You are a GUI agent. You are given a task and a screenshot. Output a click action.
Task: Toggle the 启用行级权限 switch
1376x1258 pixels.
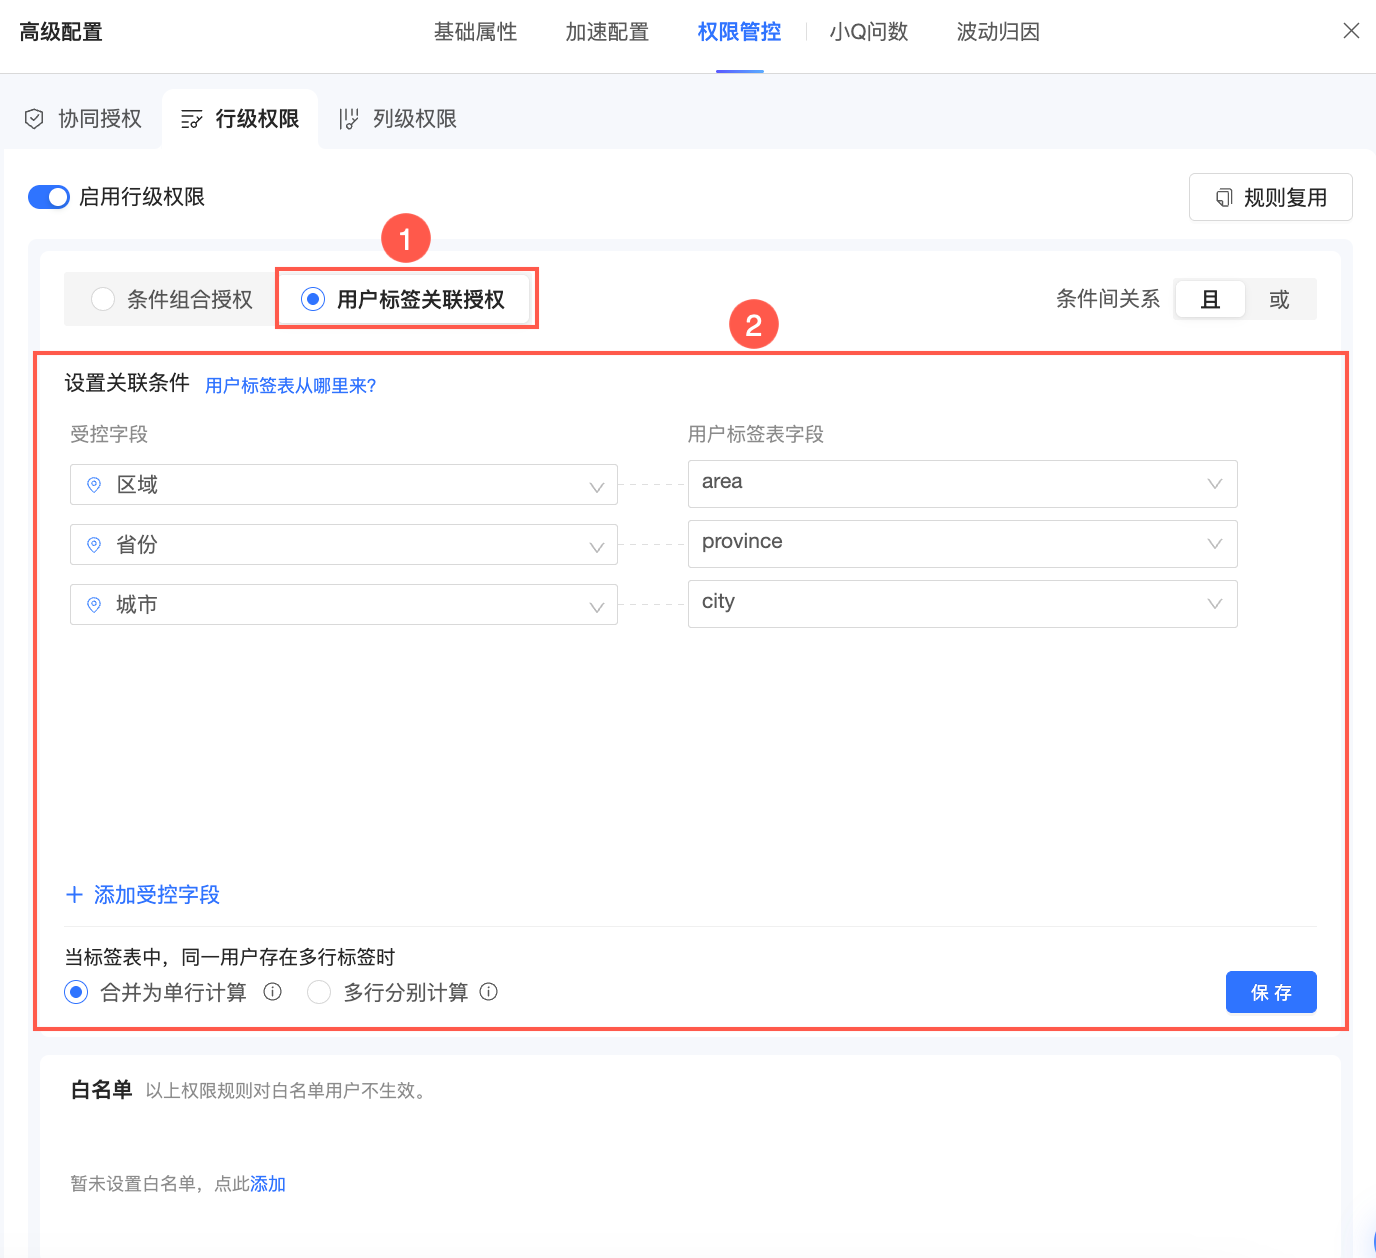click(x=49, y=197)
